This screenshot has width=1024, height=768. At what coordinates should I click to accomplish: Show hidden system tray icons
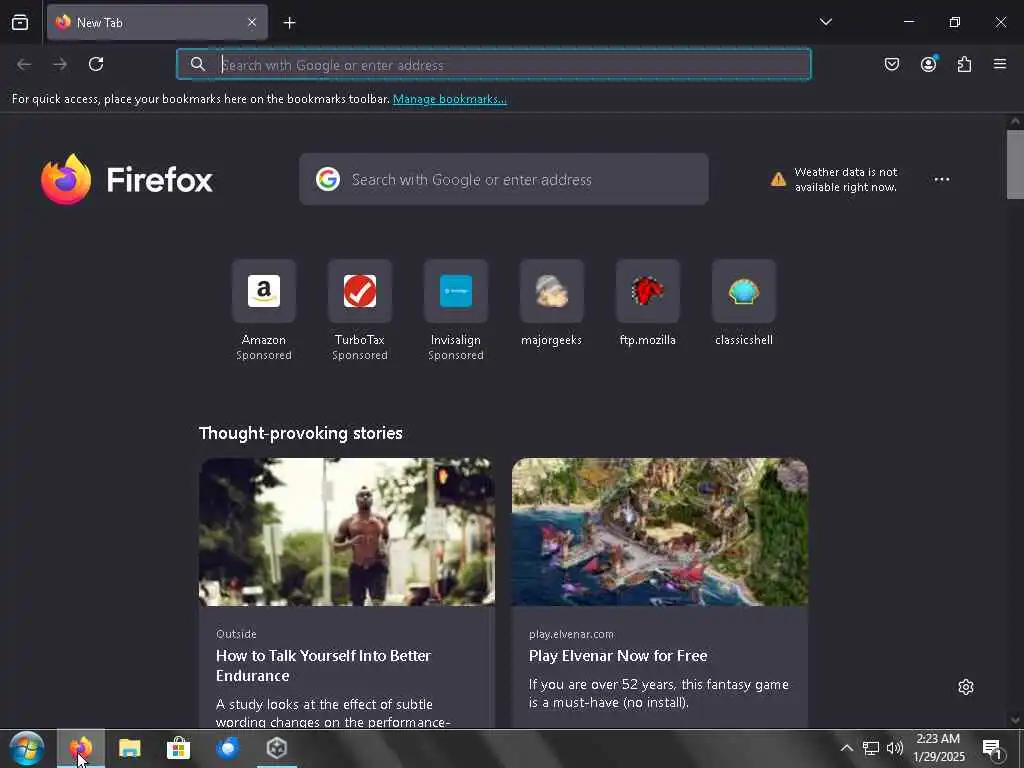[846, 748]
